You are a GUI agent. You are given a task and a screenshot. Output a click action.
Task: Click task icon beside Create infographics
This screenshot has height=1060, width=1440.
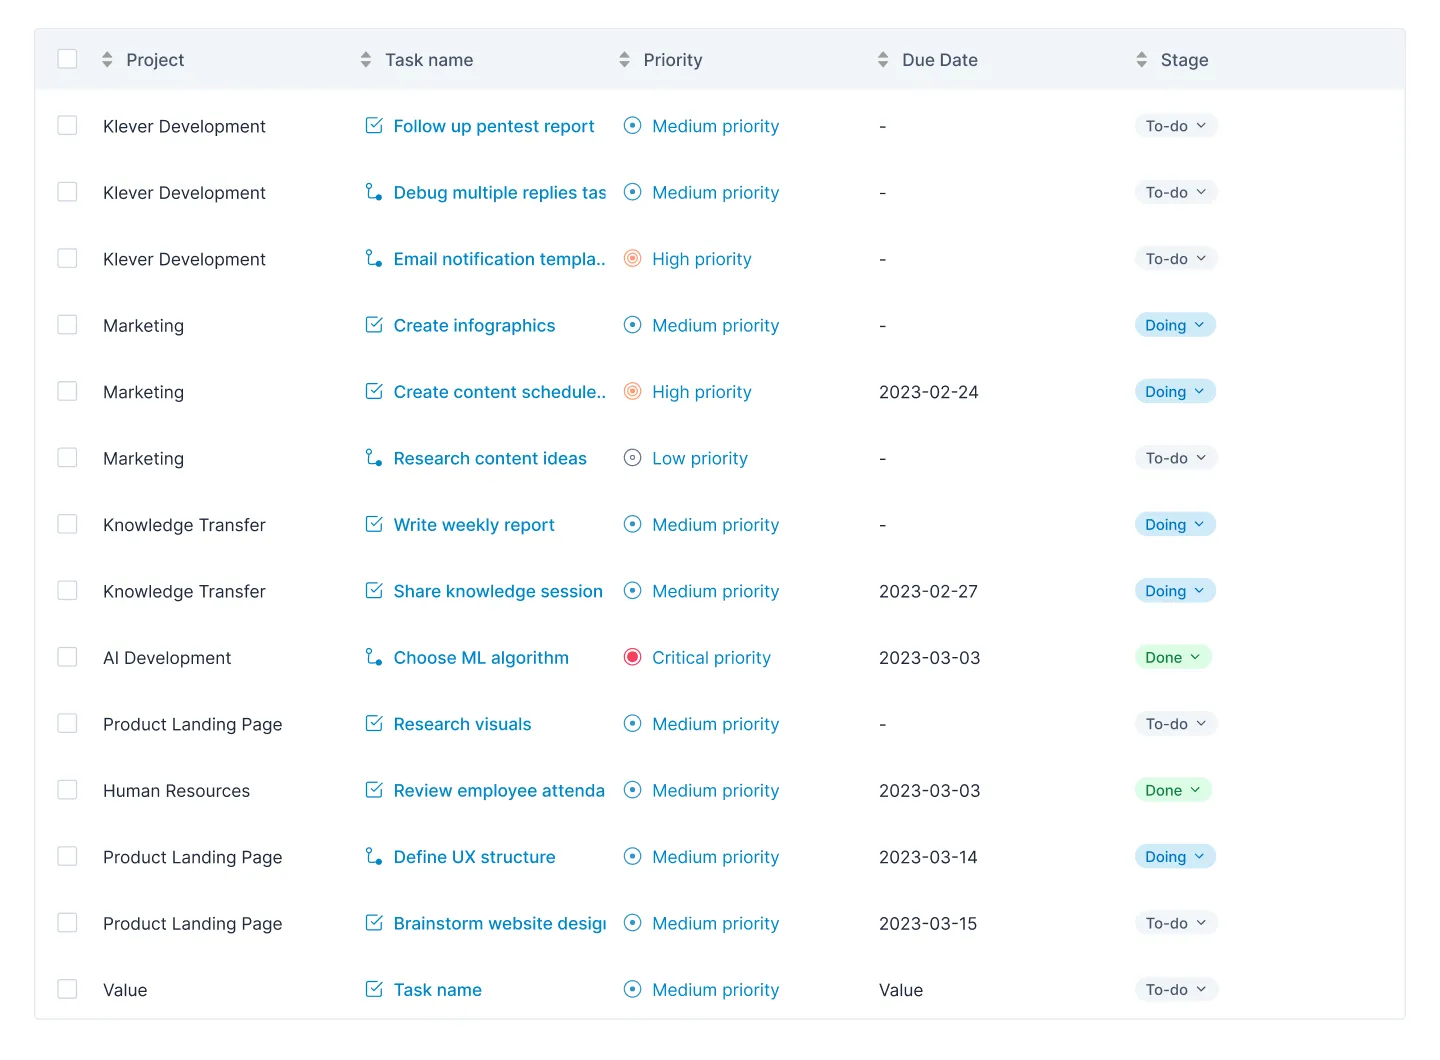(x=374, y=325)
